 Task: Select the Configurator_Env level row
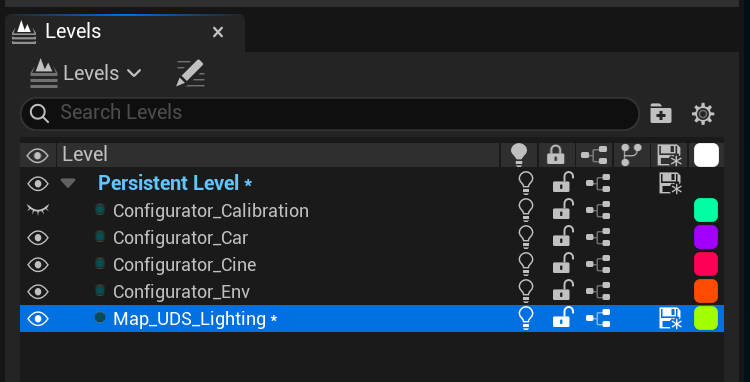click(x=372, y=291)
